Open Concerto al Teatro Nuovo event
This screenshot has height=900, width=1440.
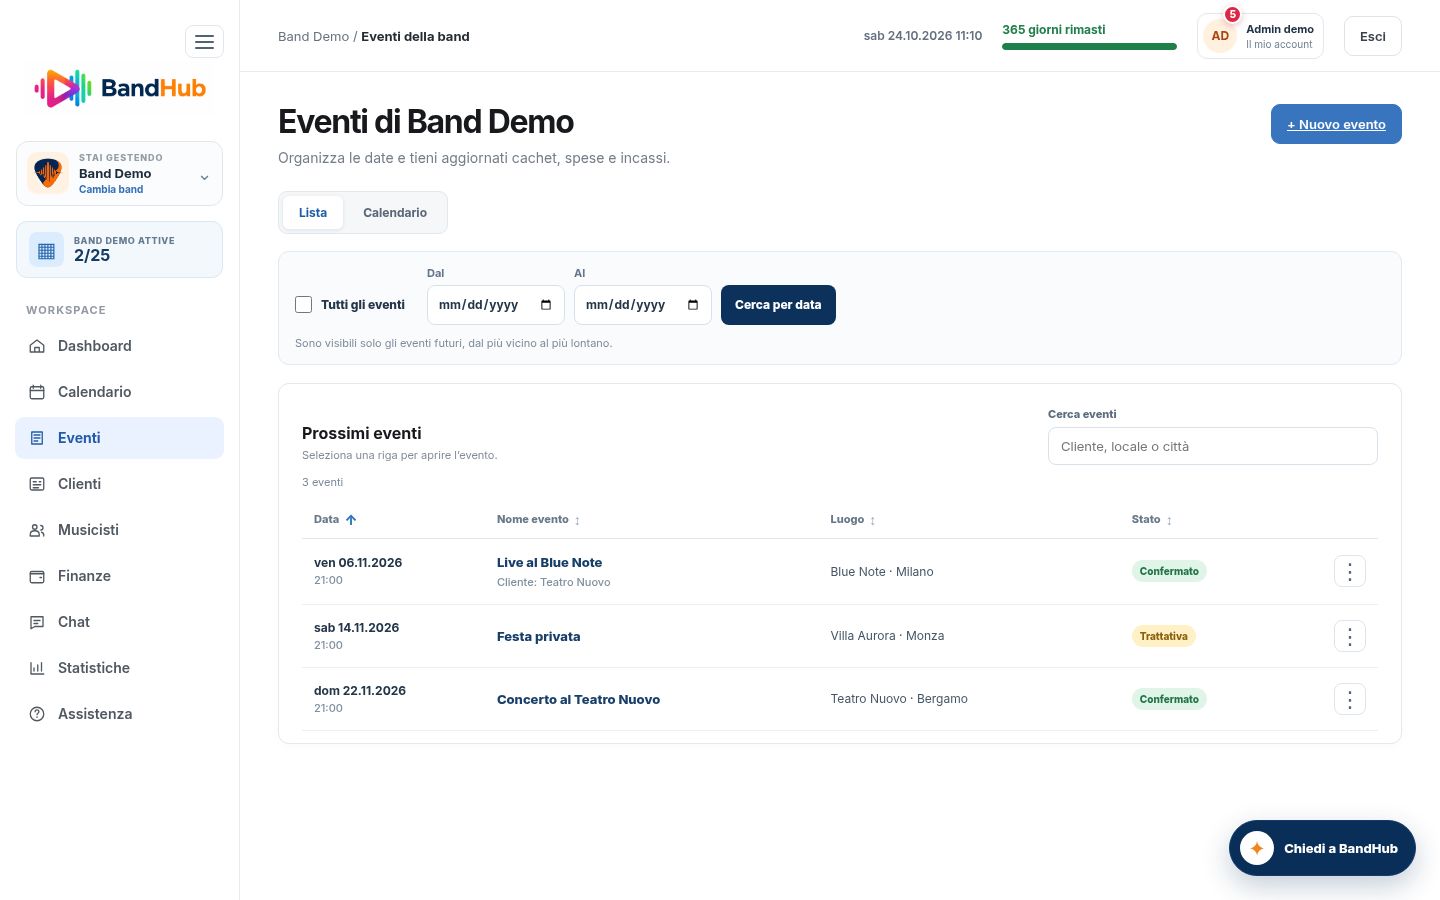pyautogui.click(x=578, y=700)
